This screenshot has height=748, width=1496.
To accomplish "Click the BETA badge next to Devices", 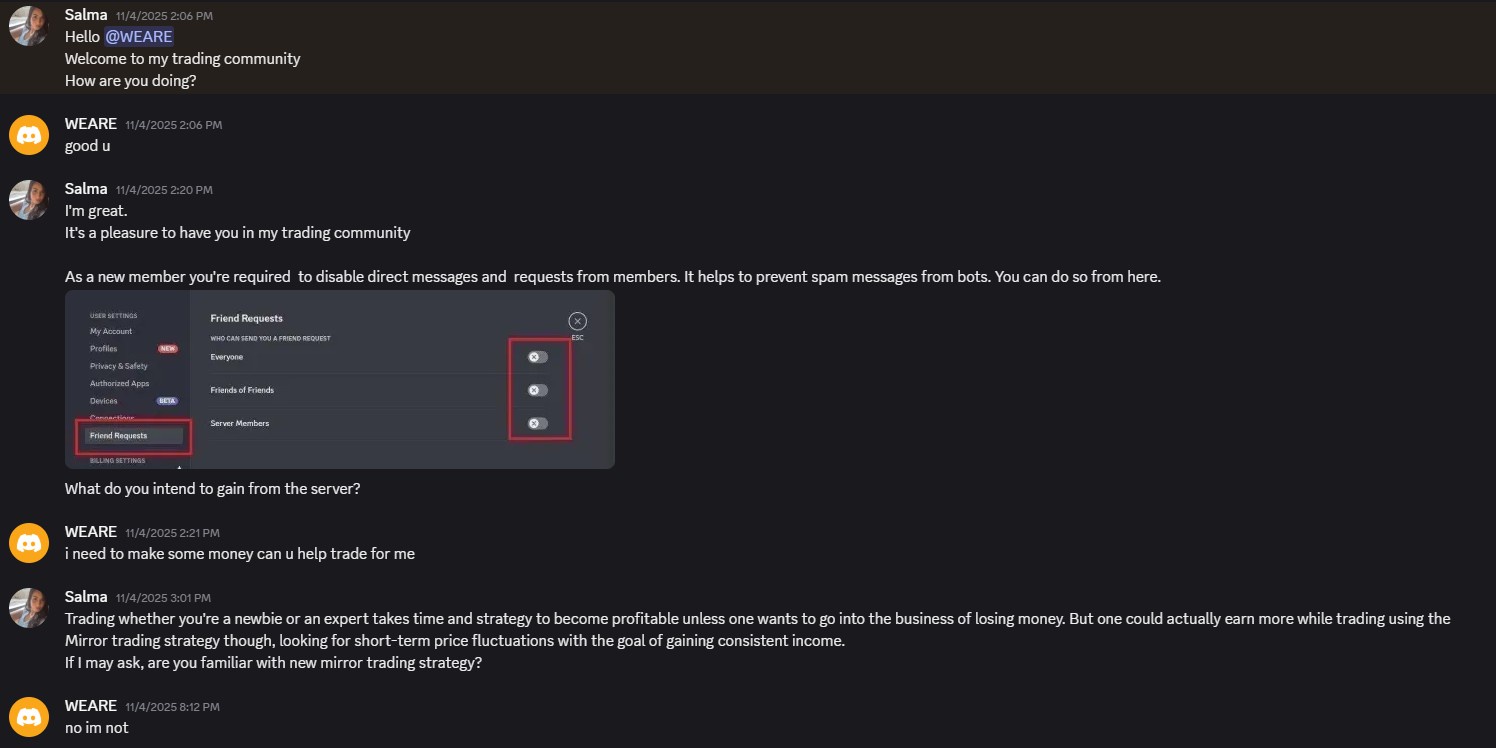I will click(169, 400).
